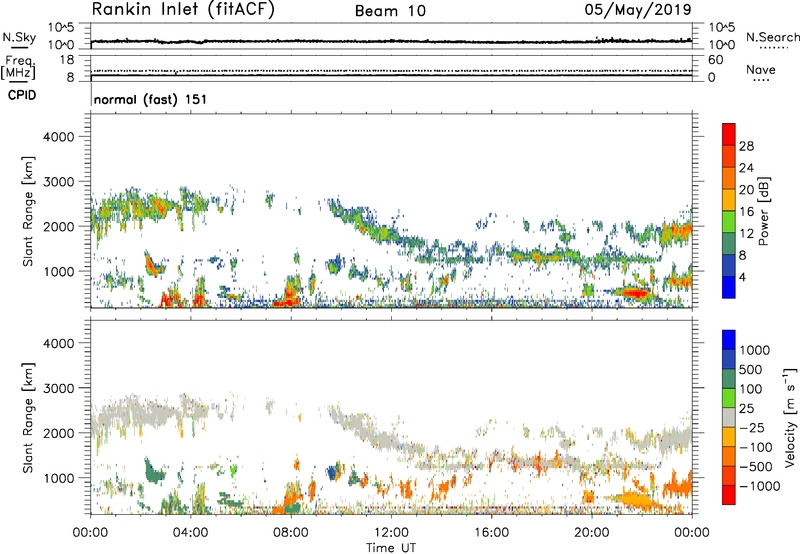This screenshot has height=554, width=800.
Task: Click the '3000' range label on the velocity panel
Action: point(58,388)
